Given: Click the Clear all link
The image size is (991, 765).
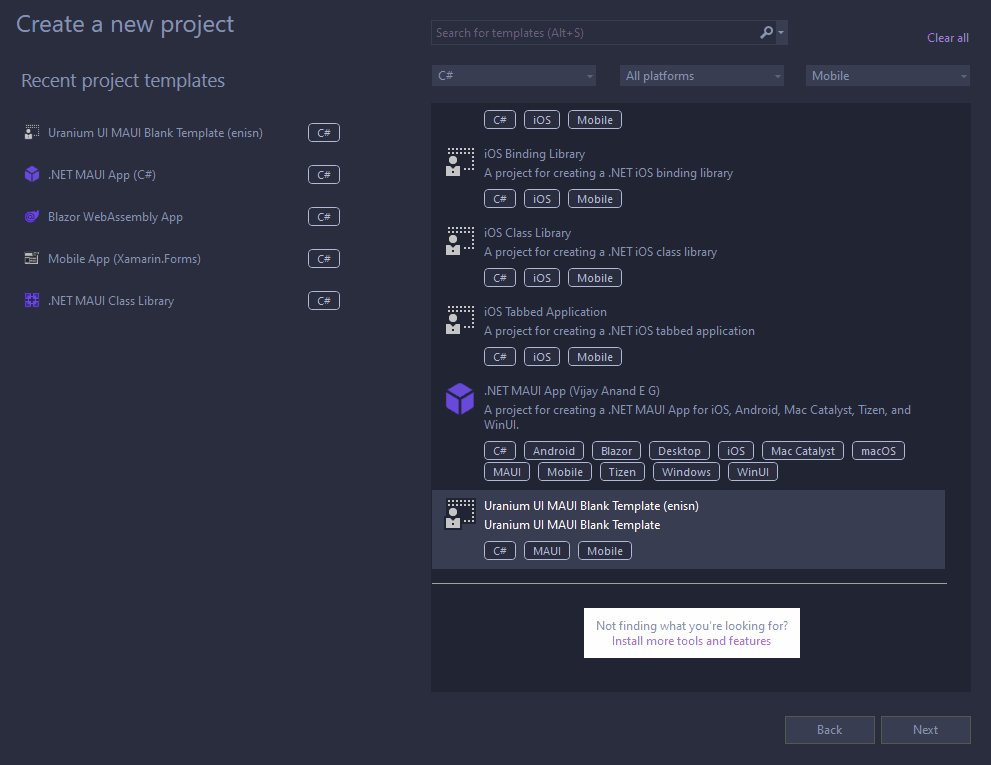Looking at the screenshot, I should 947,37.
